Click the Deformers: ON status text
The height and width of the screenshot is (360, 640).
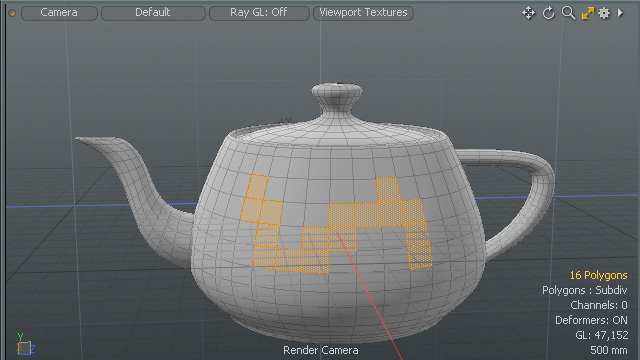click(591, 320)
